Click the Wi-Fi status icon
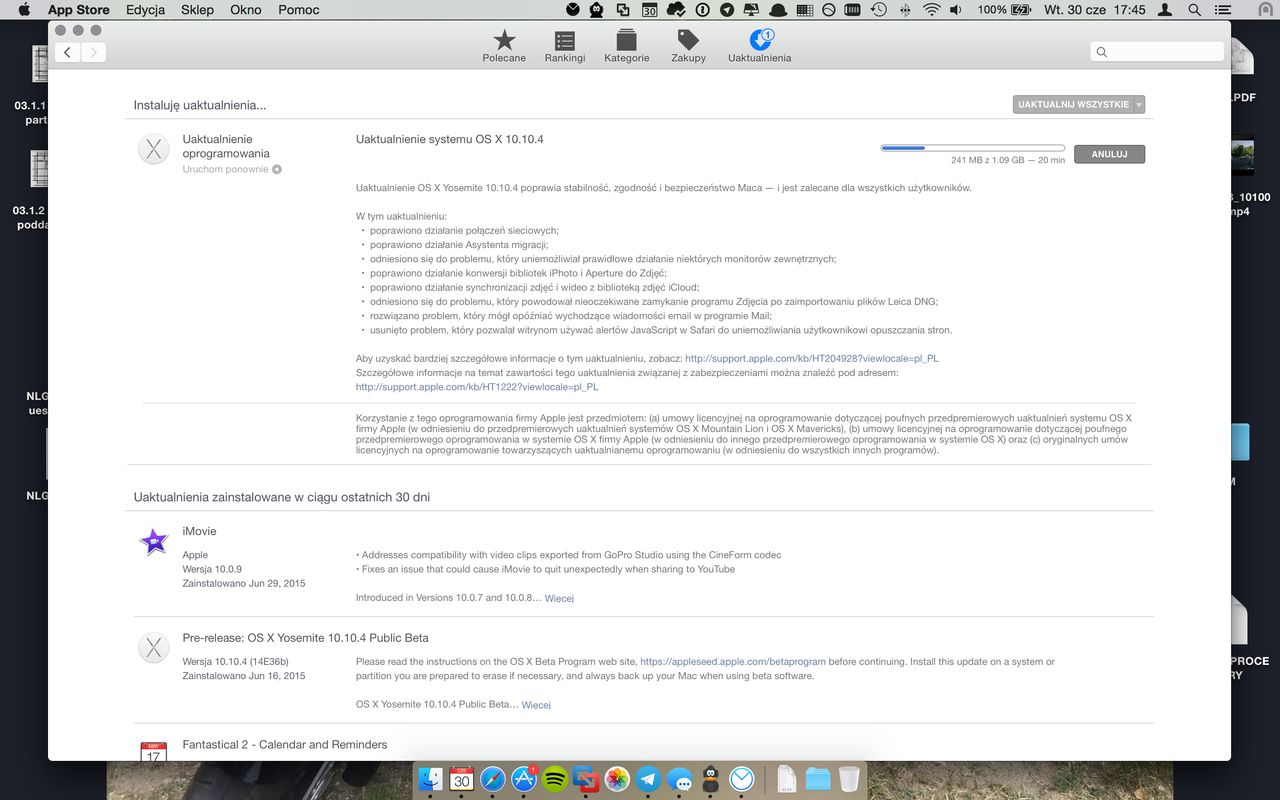Viewport: 1280px width, 800px height. pyautogui.click(x=932, y=10)
